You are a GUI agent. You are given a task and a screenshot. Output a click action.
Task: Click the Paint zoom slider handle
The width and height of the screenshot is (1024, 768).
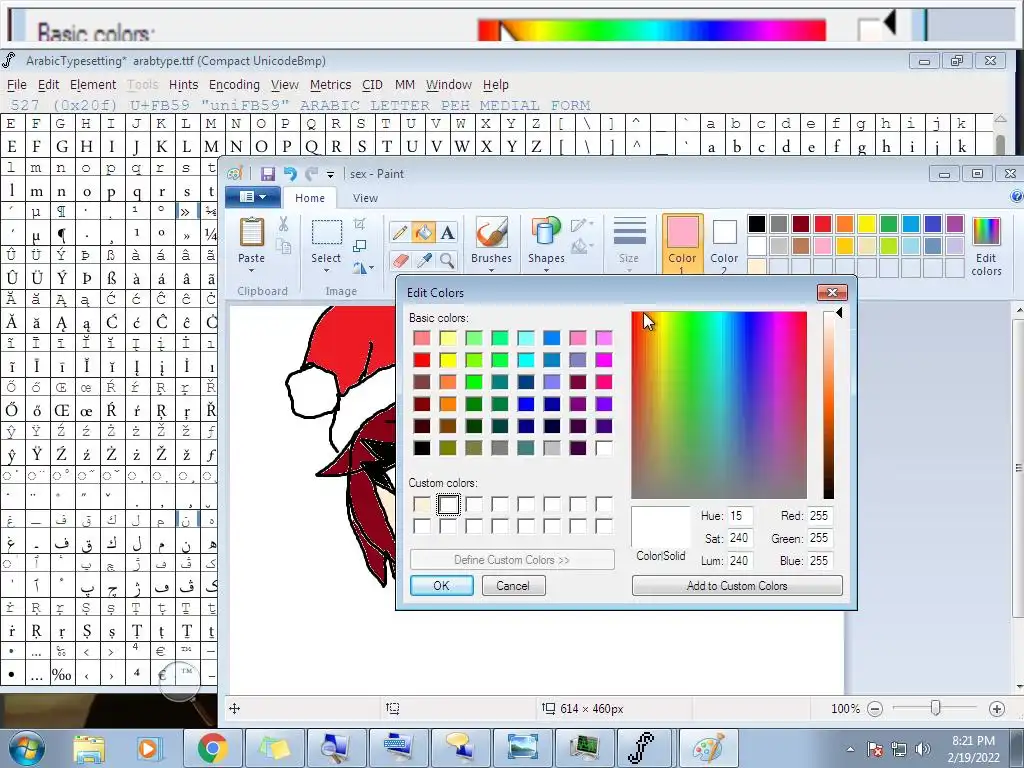coord(935,708)
